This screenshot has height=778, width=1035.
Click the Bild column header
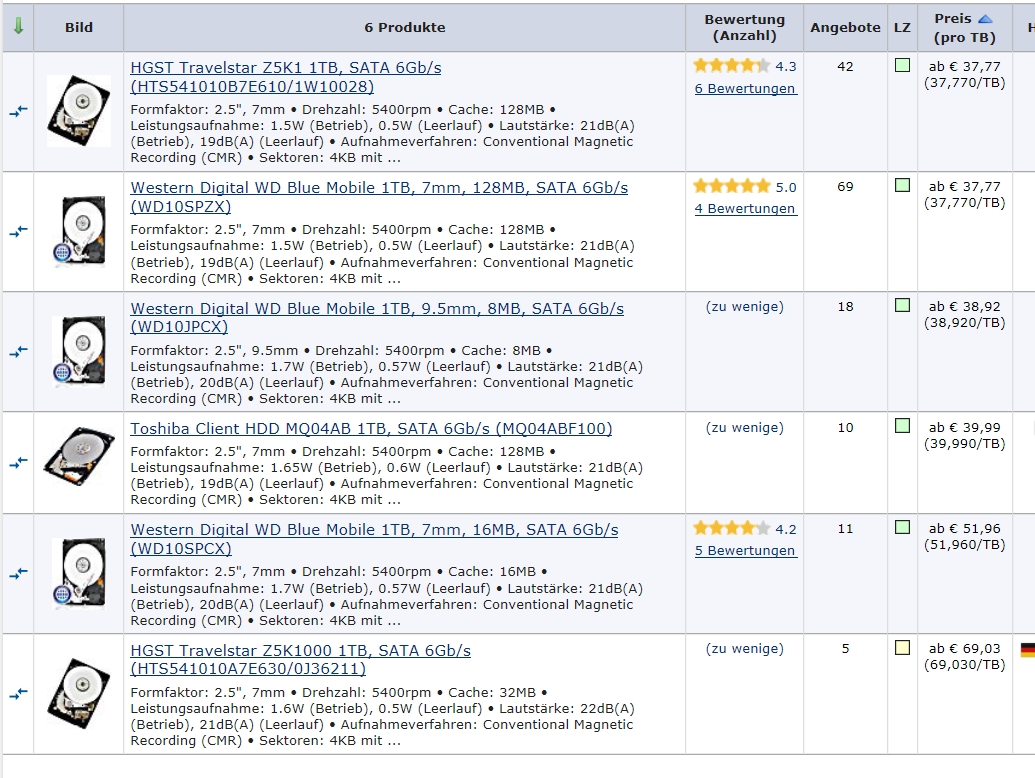(x=79, y=27)
